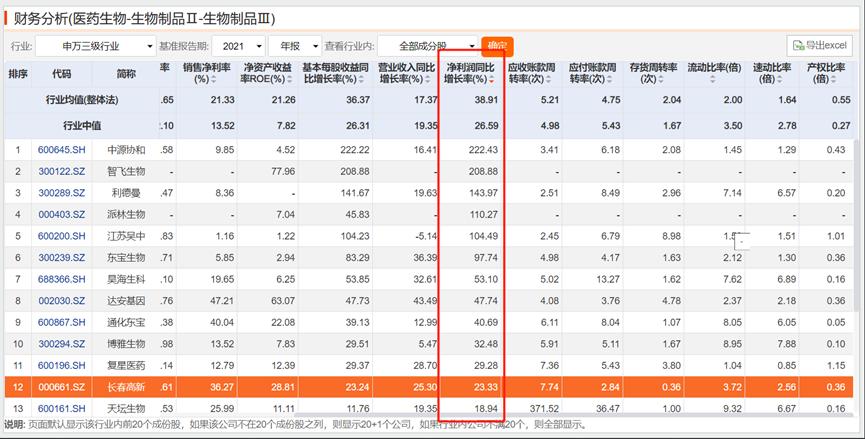The width and height of the screenshot is (865, 439).
Task: Open the 申万三级行业 industry dropdown
Action: 96,46
